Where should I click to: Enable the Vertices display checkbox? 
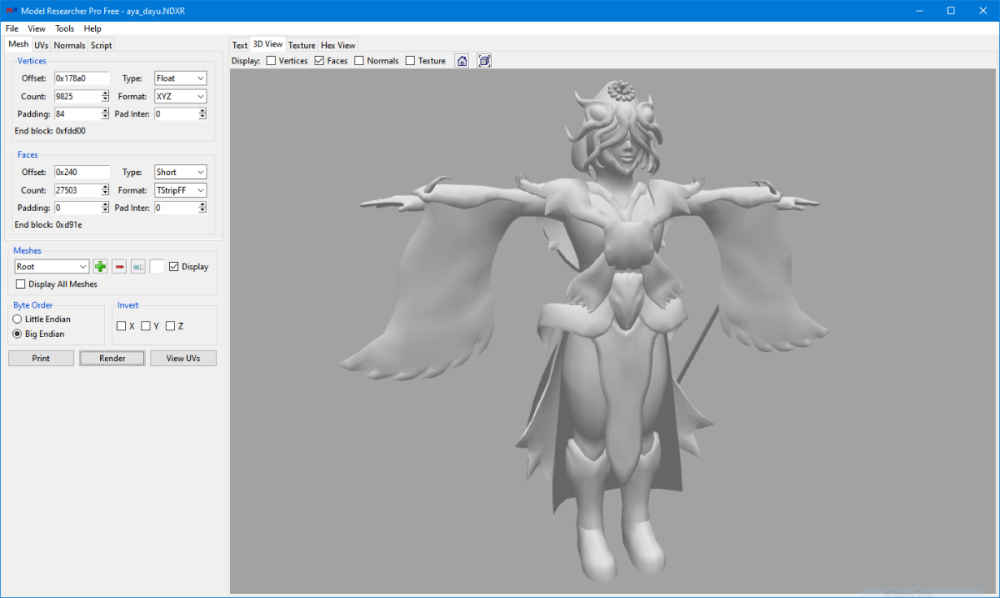pyautogui.click(x=272, y=61)
